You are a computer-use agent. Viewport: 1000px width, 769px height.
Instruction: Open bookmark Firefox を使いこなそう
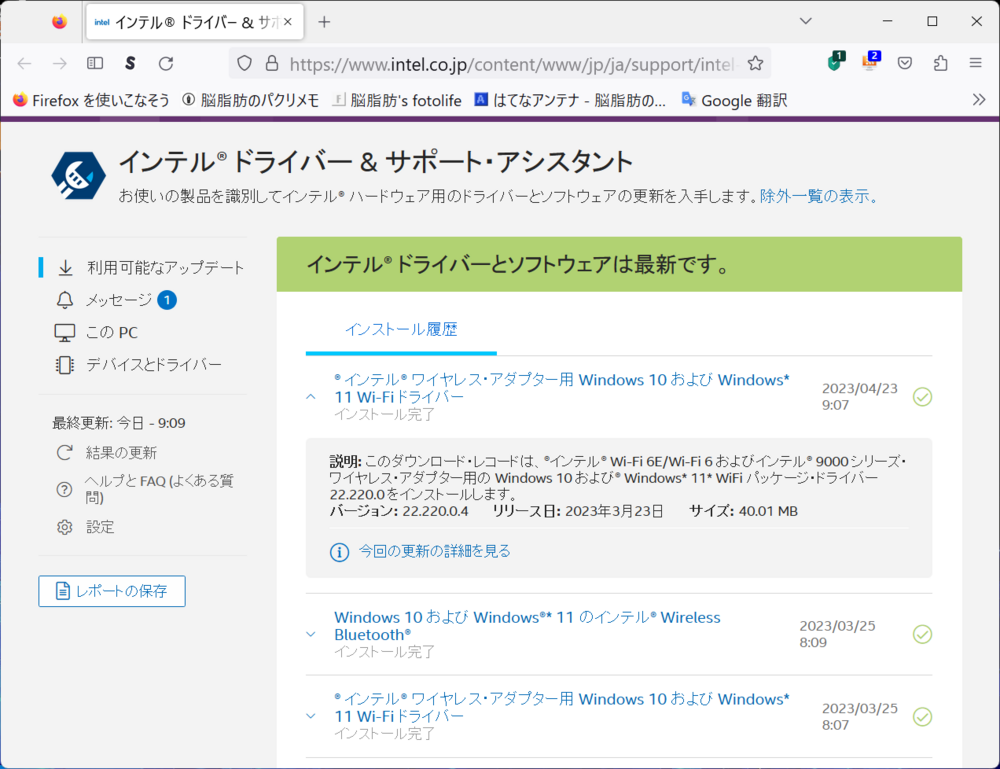tap(91, 100)
